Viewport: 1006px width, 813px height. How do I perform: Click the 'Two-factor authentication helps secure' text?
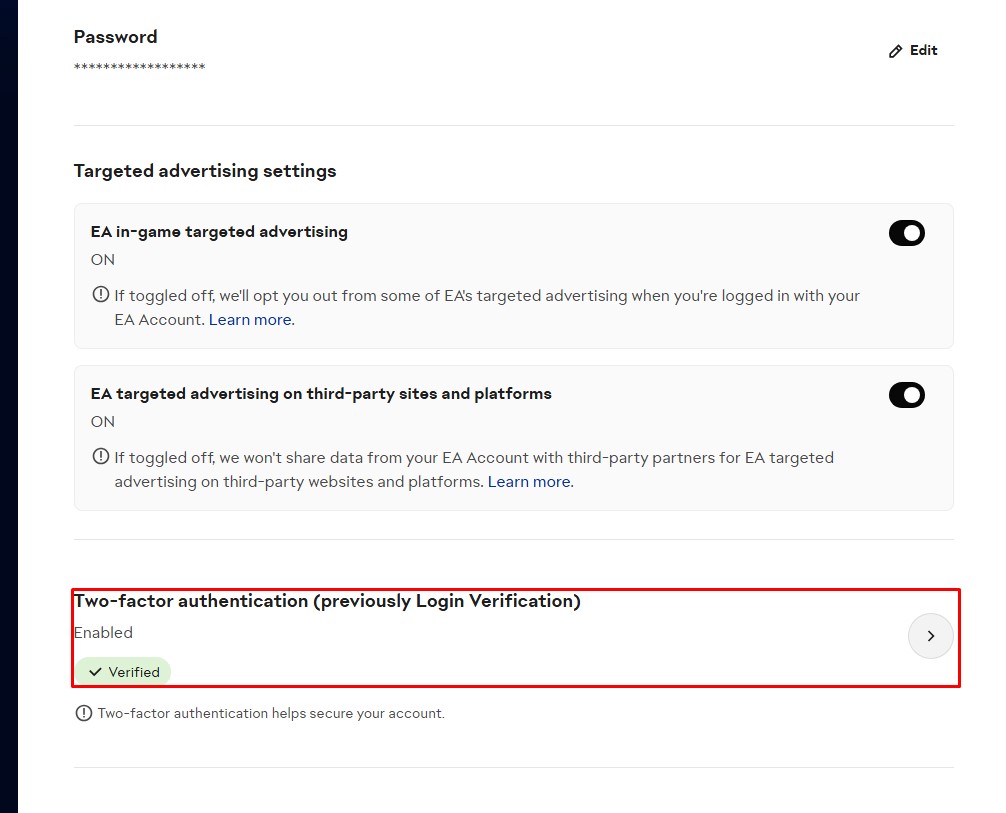(271, 714)
